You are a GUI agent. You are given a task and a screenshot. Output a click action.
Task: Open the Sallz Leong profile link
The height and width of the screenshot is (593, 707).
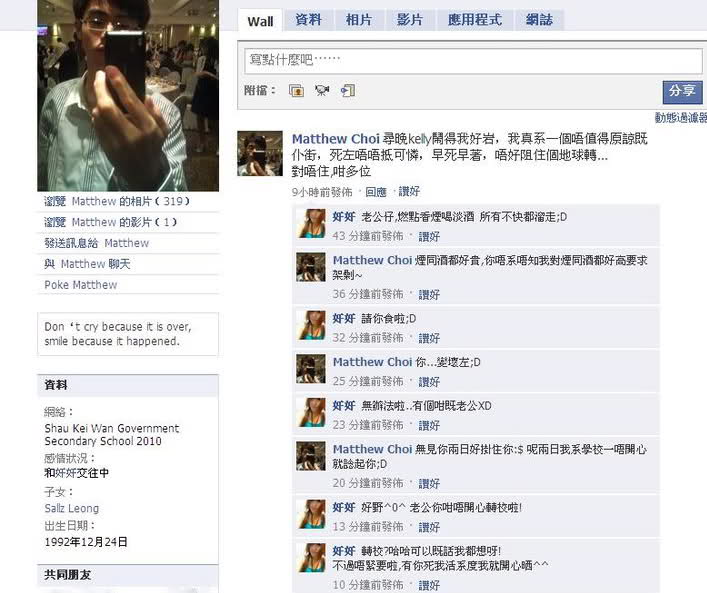click(x=72, y=508)
